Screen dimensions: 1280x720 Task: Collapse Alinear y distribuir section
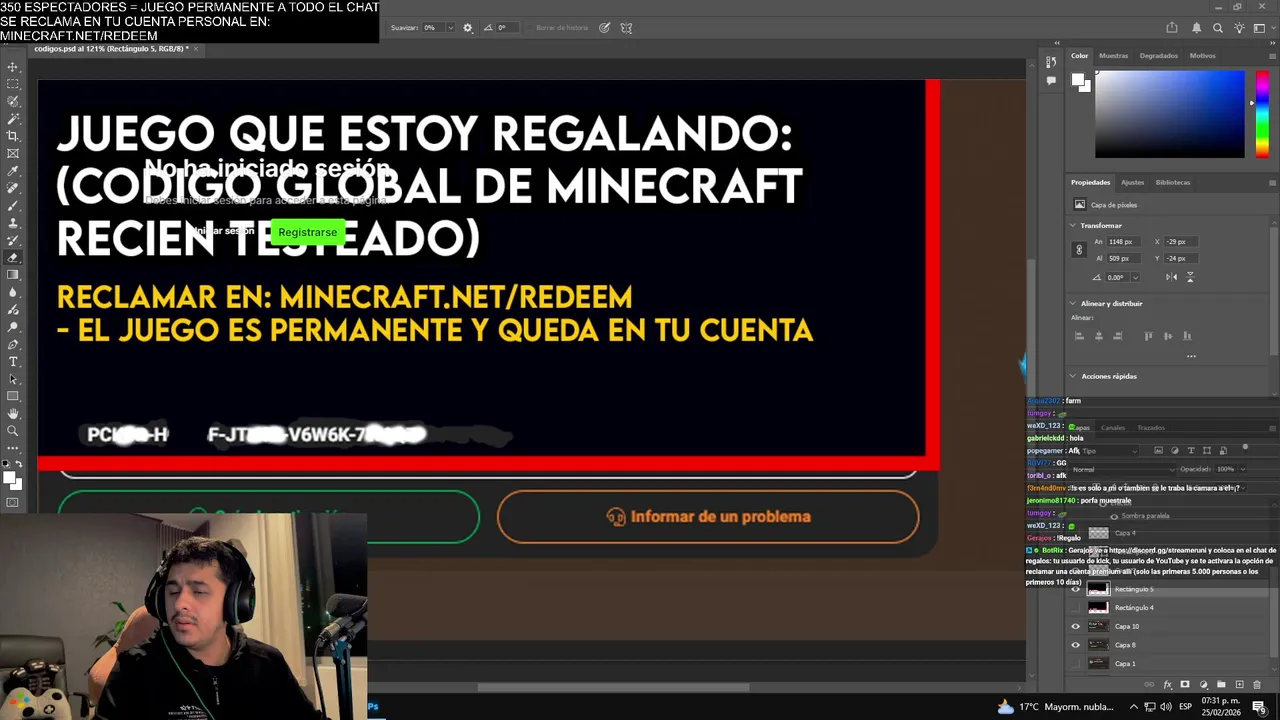1073,304
